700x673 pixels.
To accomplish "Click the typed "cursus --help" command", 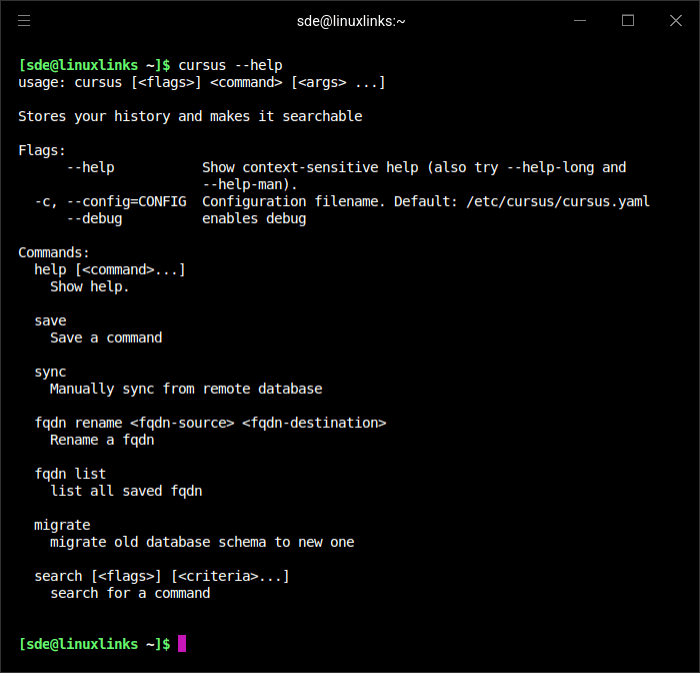I will pos(230,65).
